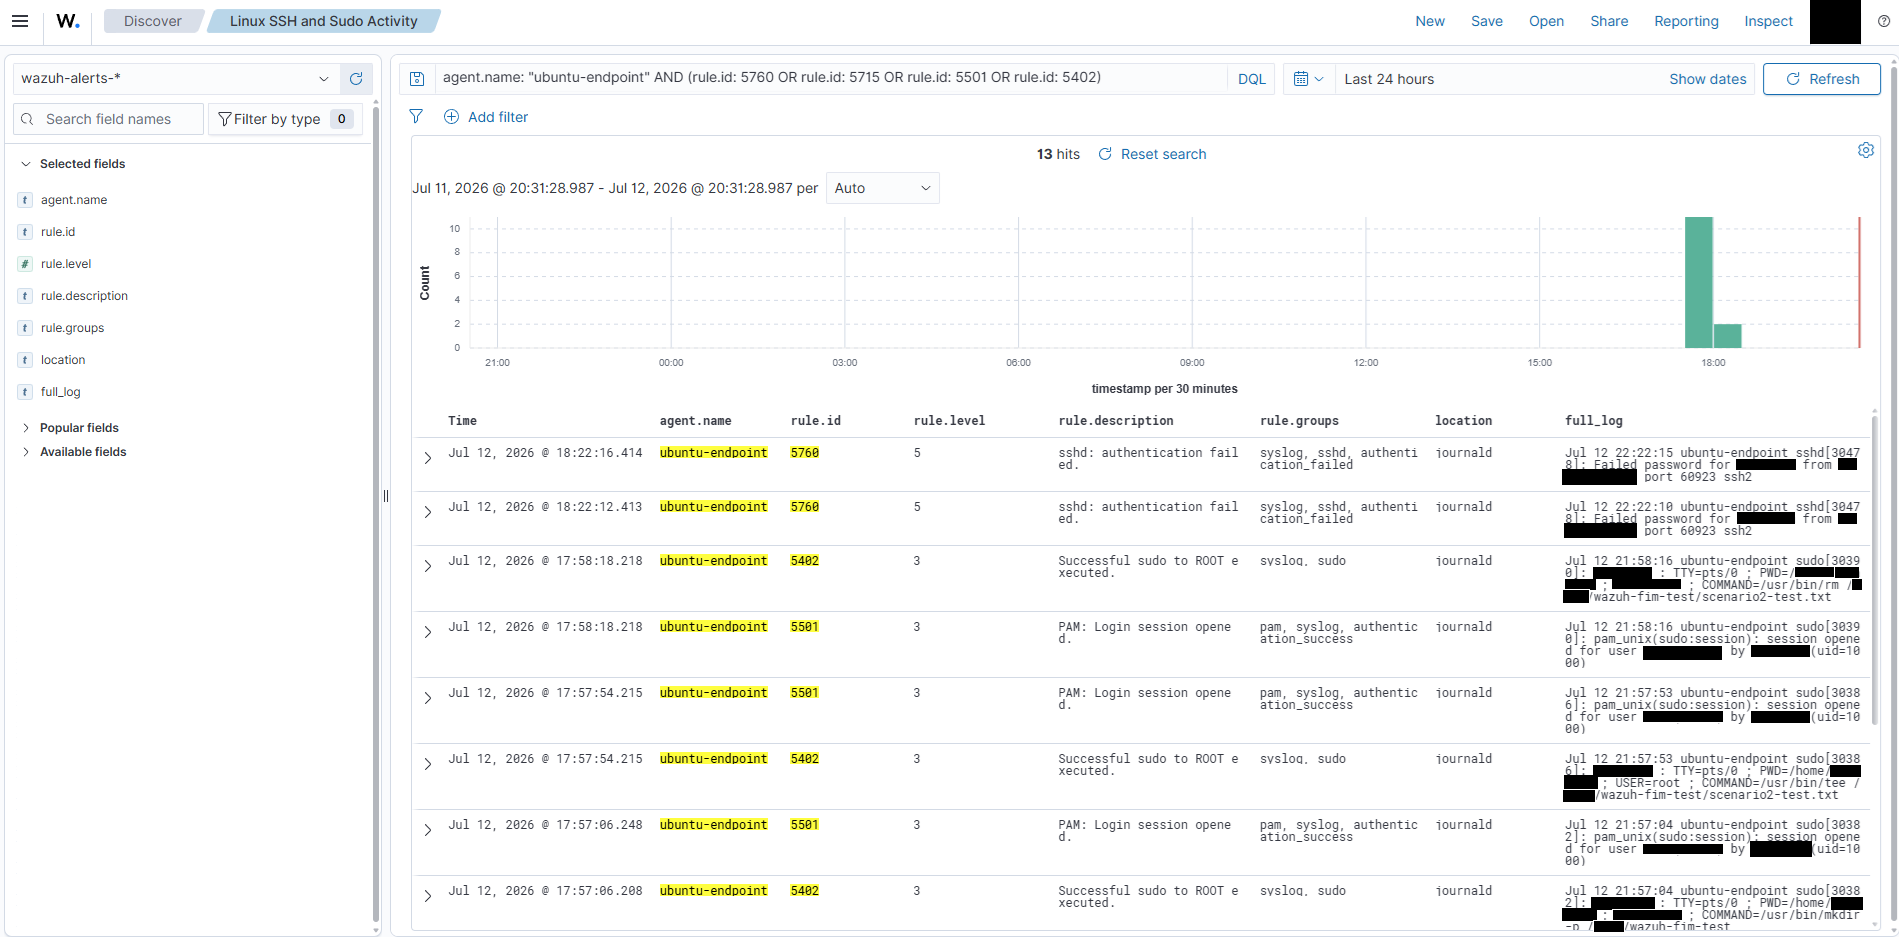Click Add filter
The image size is (1899, 937).
[486, 117]
